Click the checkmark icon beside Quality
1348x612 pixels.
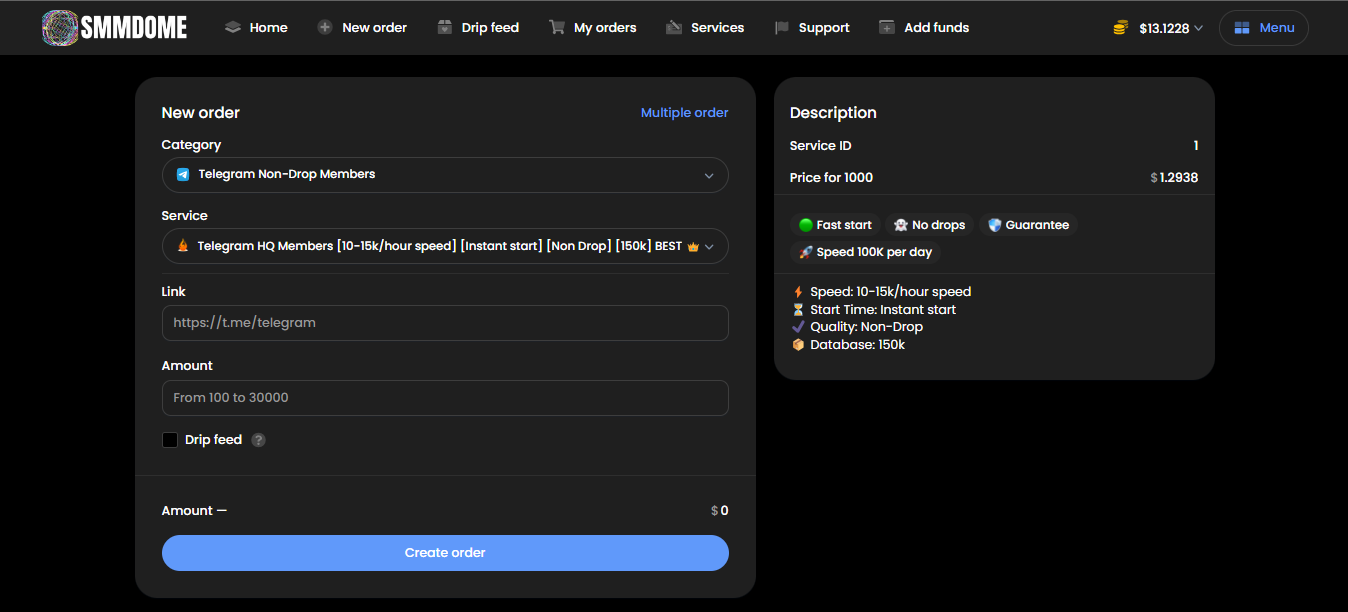click(798, 327)
